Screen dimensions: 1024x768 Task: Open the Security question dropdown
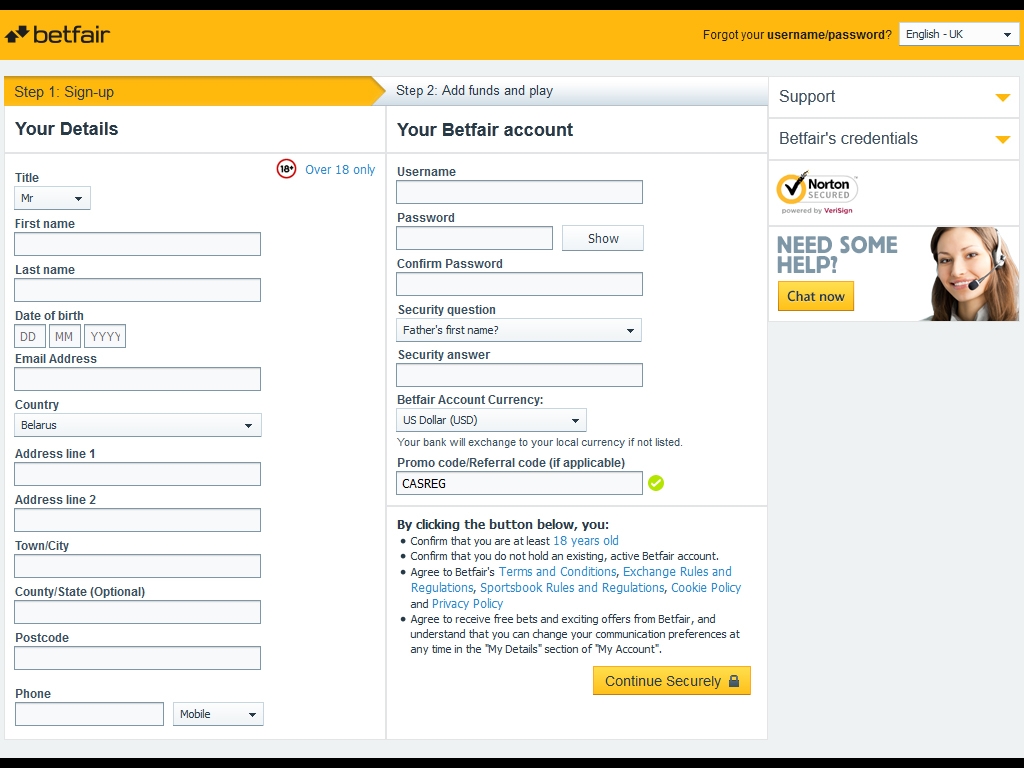tap(518, 330)
